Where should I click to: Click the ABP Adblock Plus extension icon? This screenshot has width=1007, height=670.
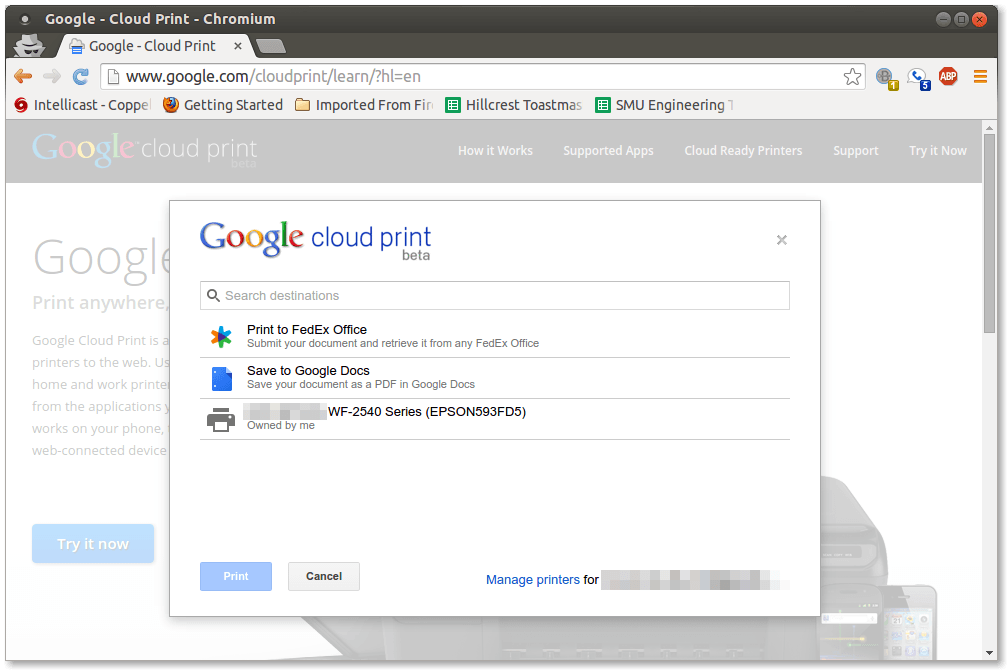[947, 76]
